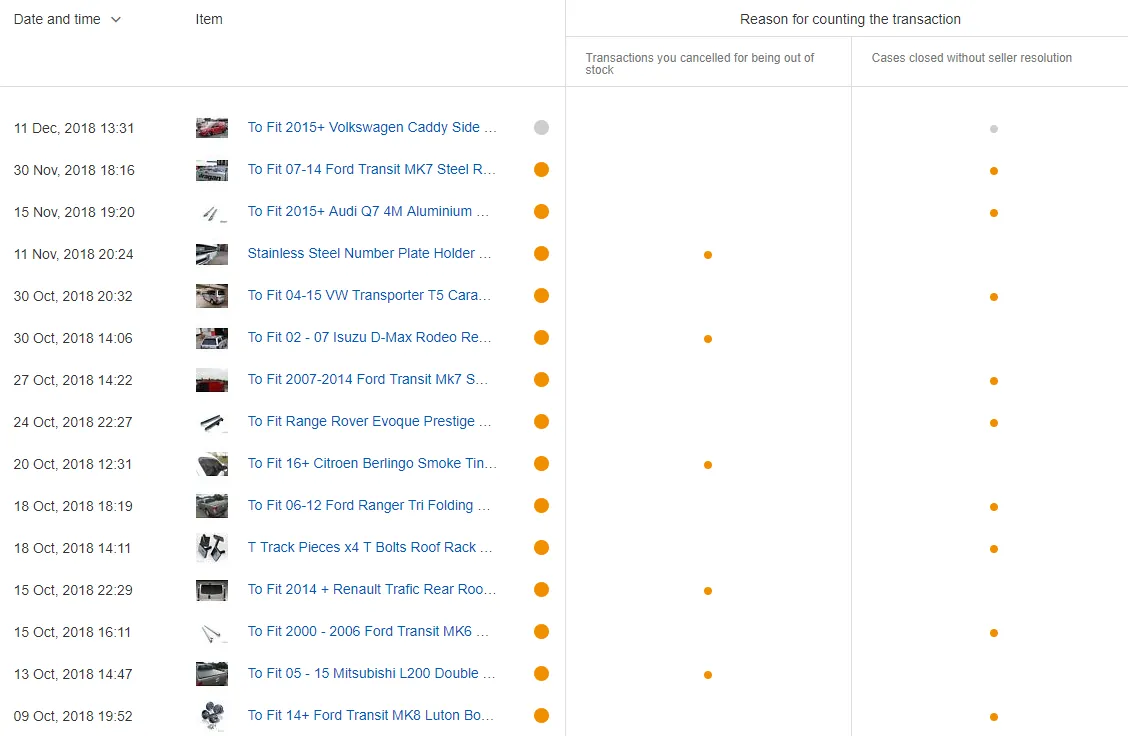Click out-of-stock marker for Citroen Berlingo row

click(708, 465)
